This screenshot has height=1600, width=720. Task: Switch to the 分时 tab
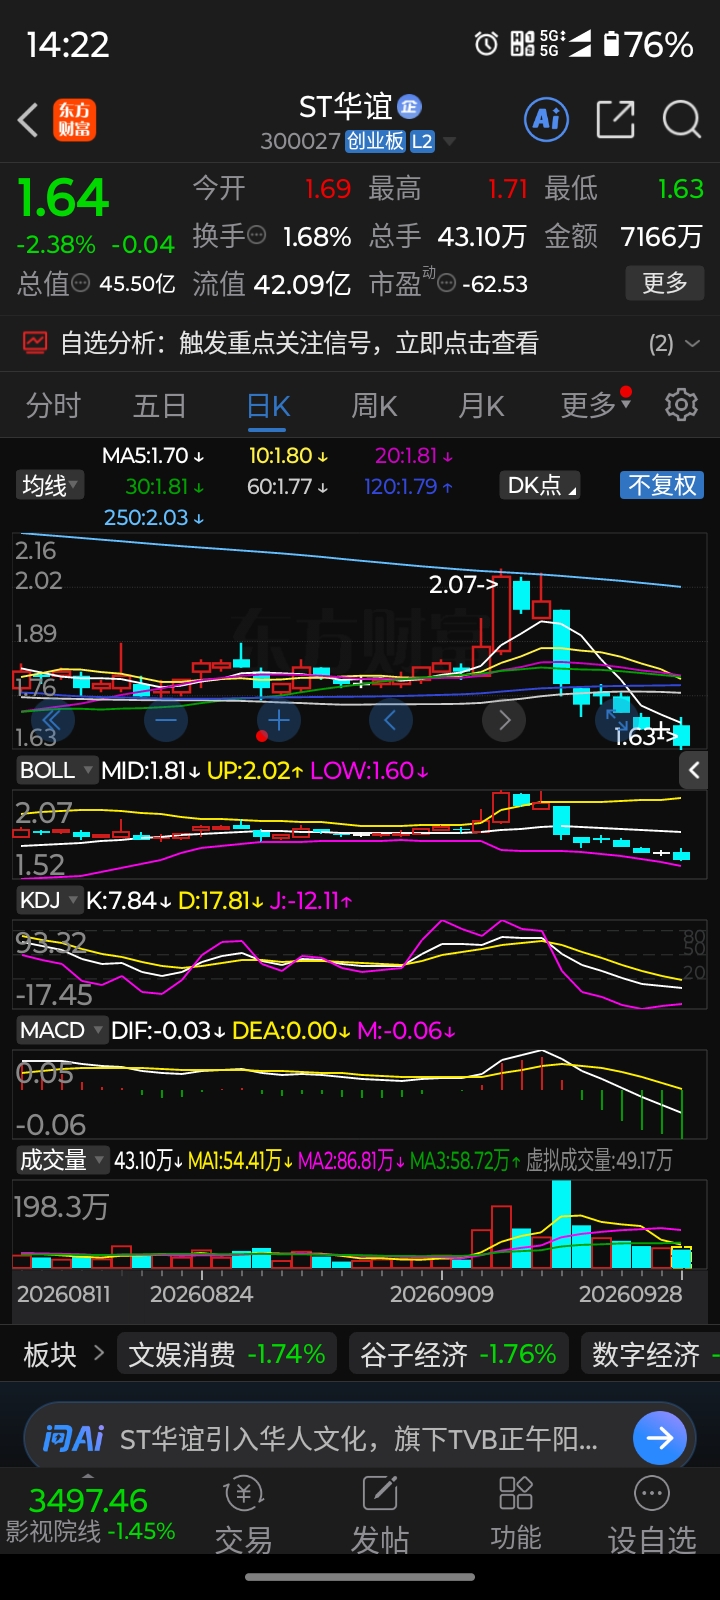tap(53, 406)
